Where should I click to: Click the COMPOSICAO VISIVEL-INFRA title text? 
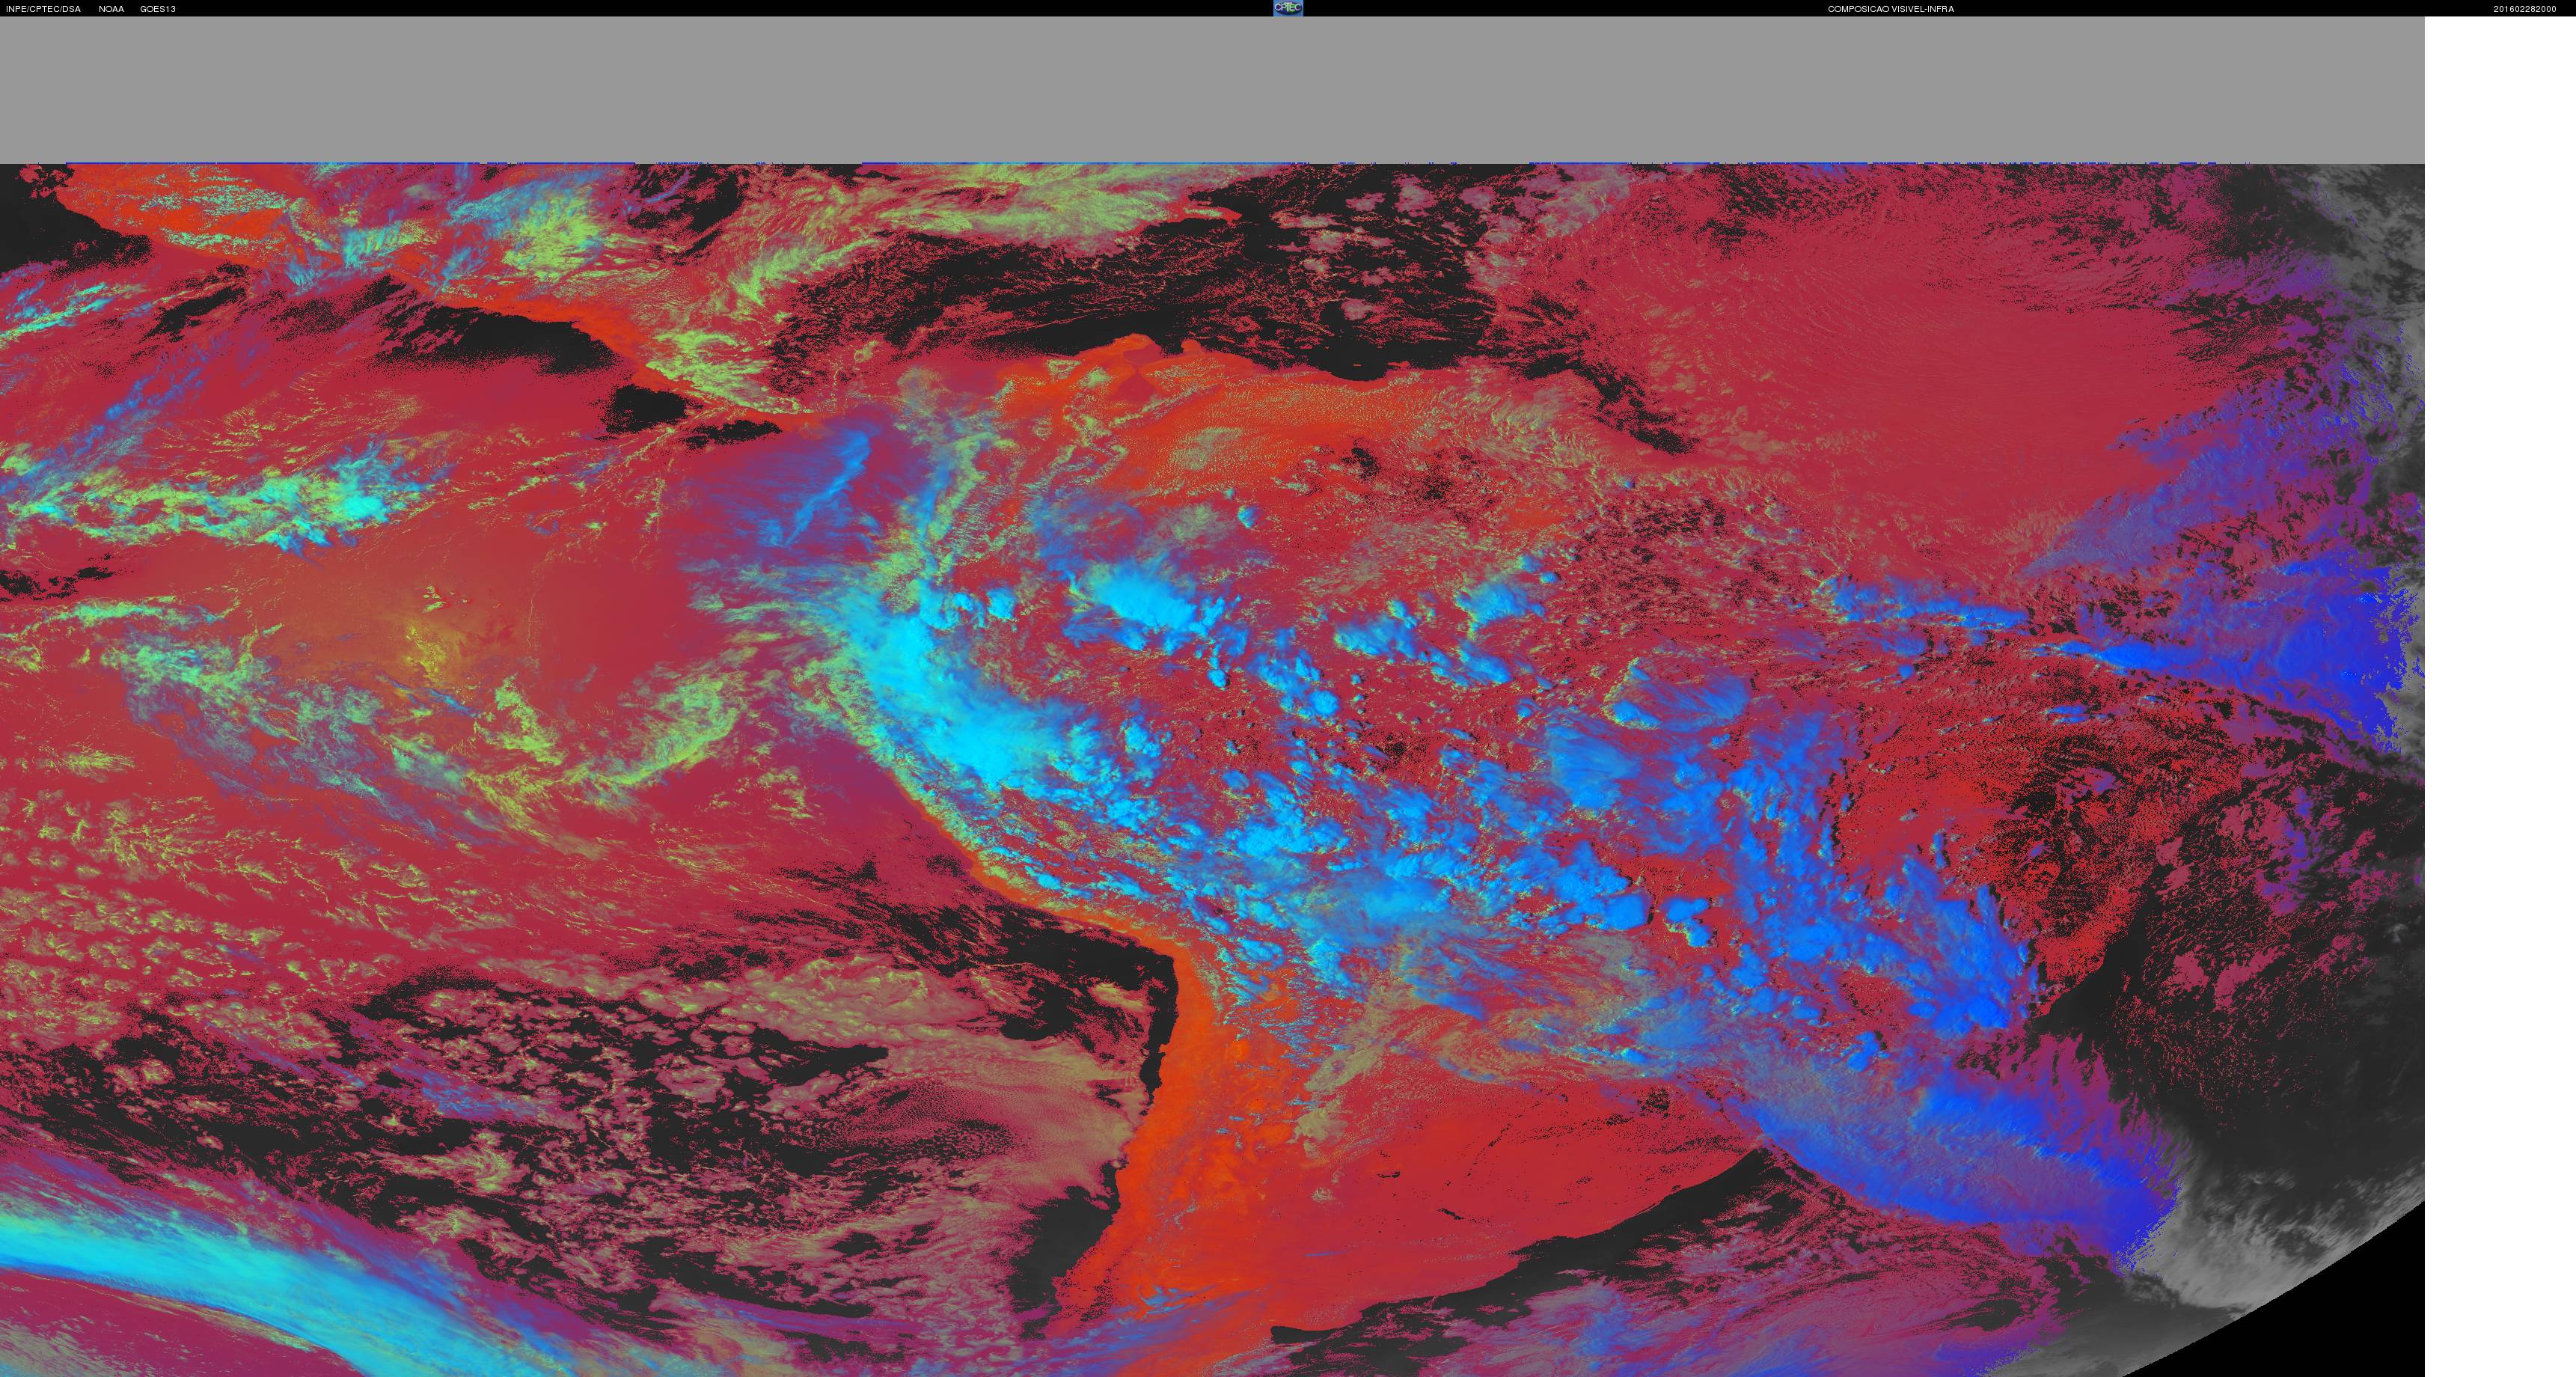1891,9
